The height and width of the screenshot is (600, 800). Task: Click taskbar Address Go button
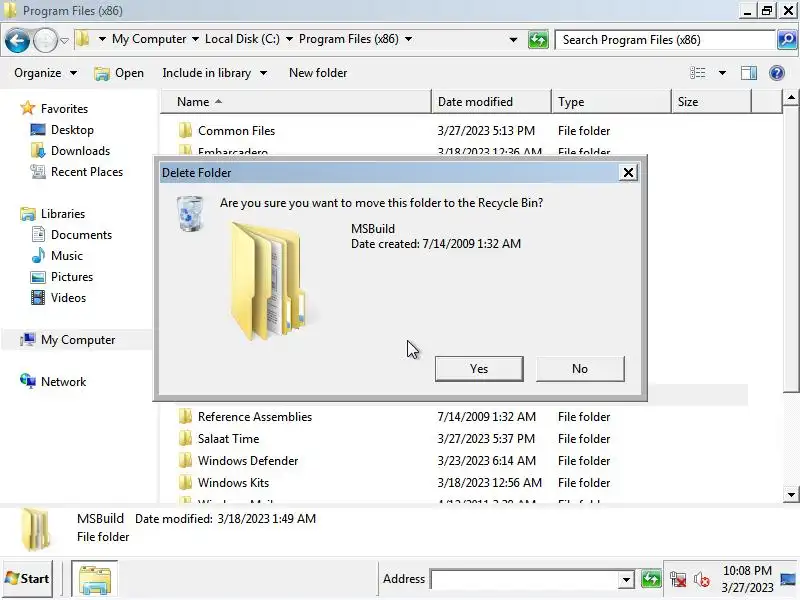coord(651,579)
